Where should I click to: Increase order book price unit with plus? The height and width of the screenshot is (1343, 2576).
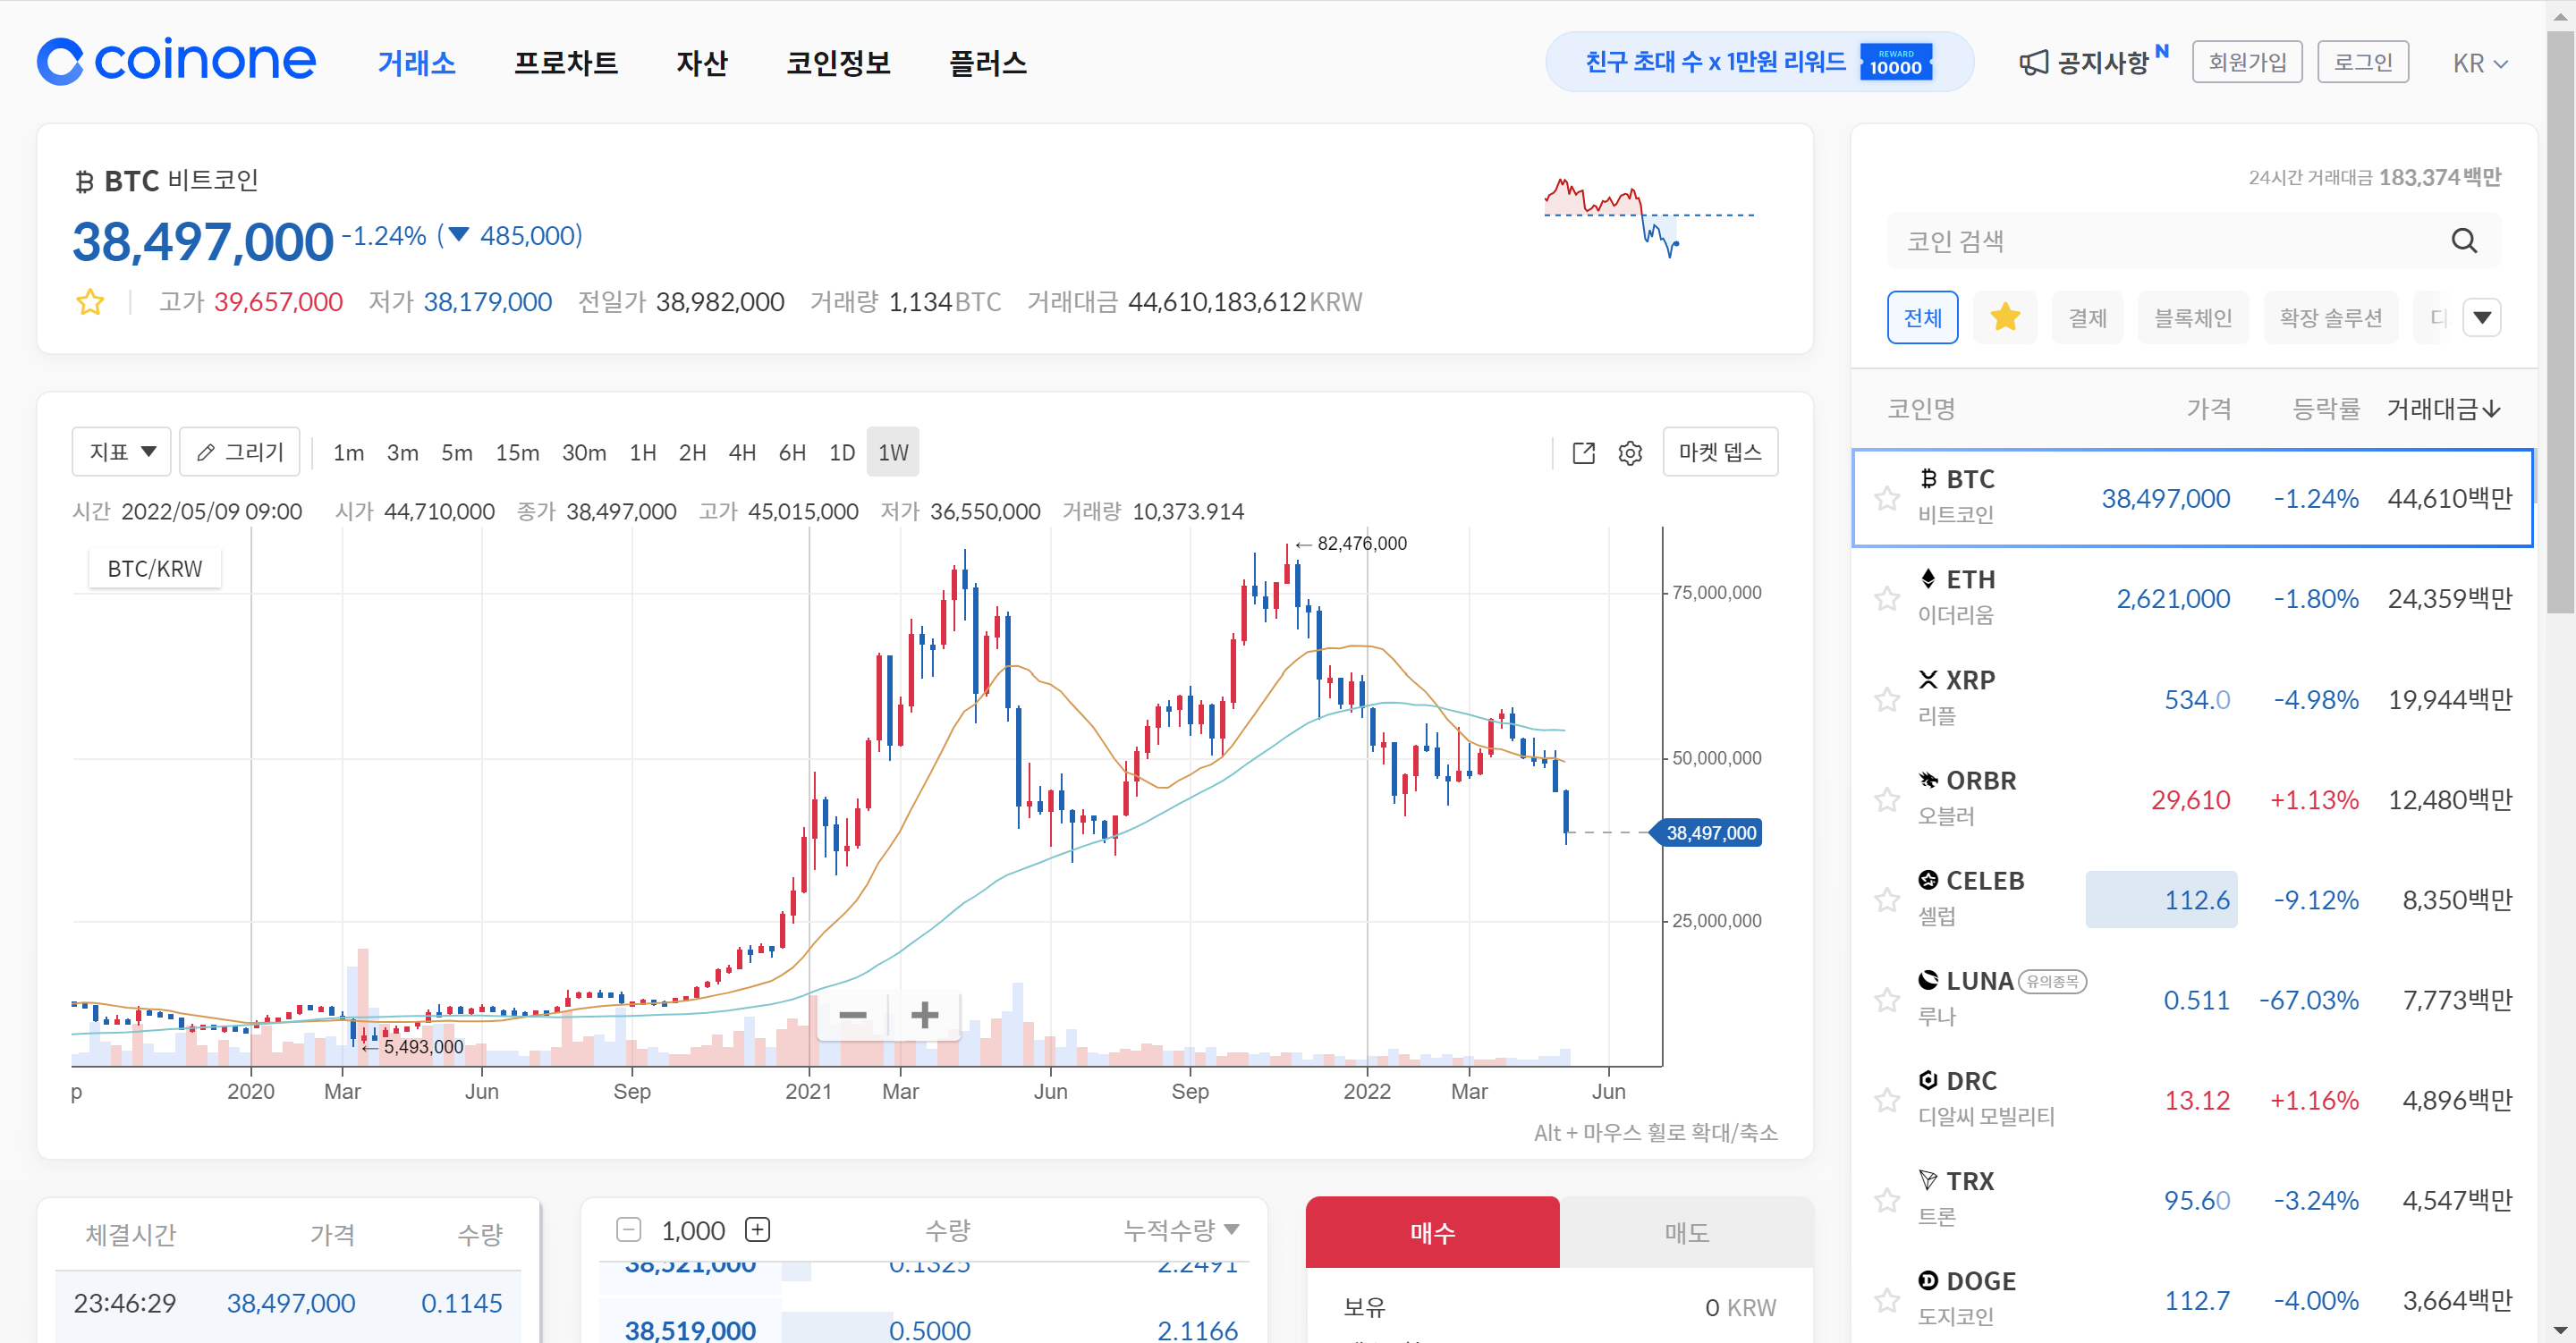coord(758,1230)
